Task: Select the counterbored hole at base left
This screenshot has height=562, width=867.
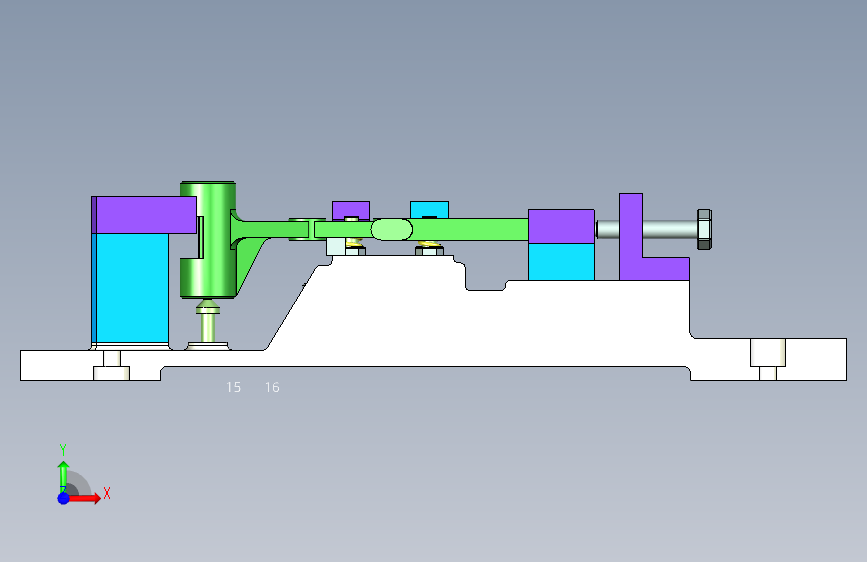Action: (x=112, y=365)
